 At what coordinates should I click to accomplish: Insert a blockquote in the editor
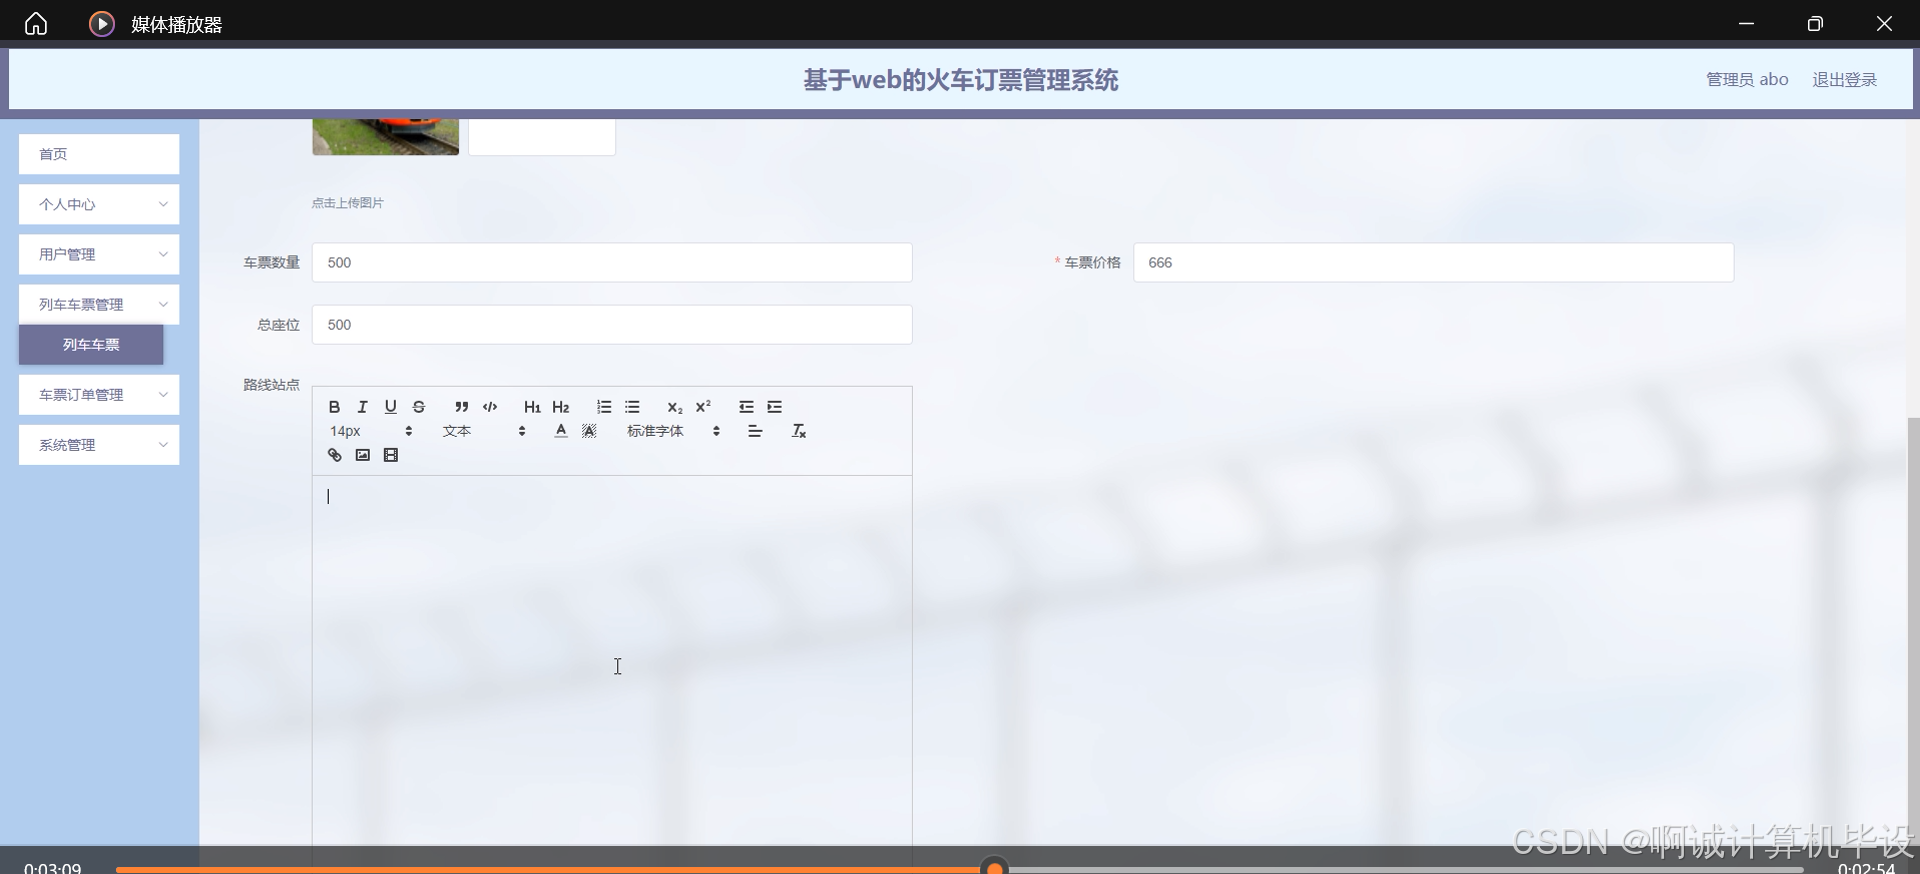(461, 407)
